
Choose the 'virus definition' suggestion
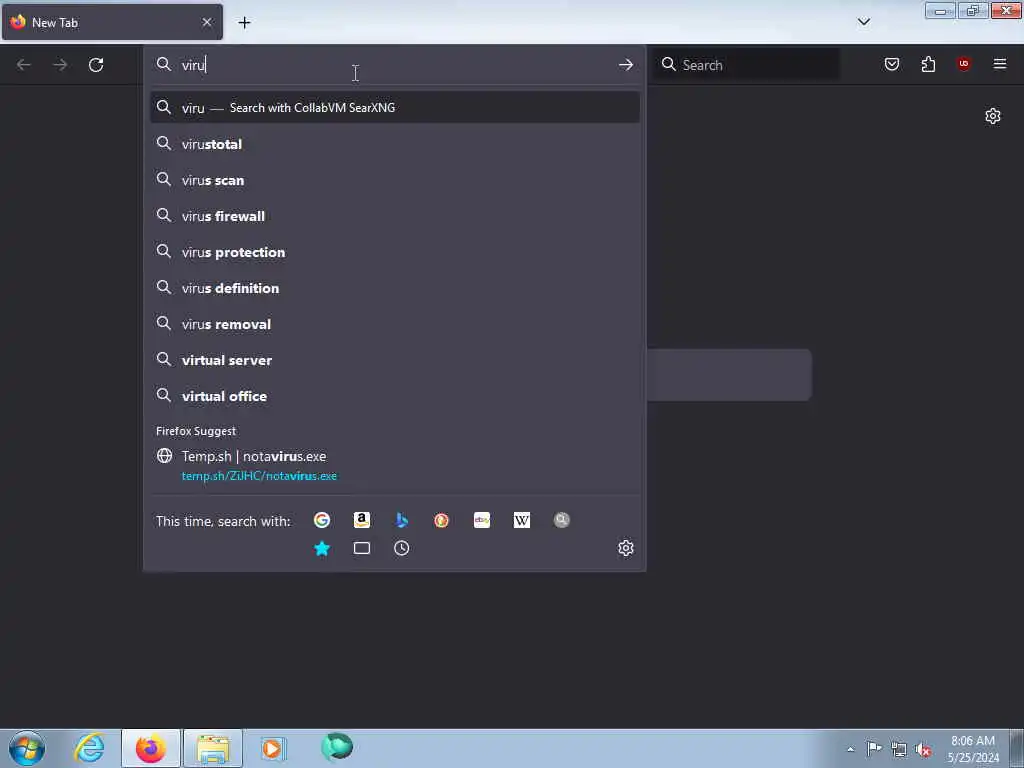(394, 288)
